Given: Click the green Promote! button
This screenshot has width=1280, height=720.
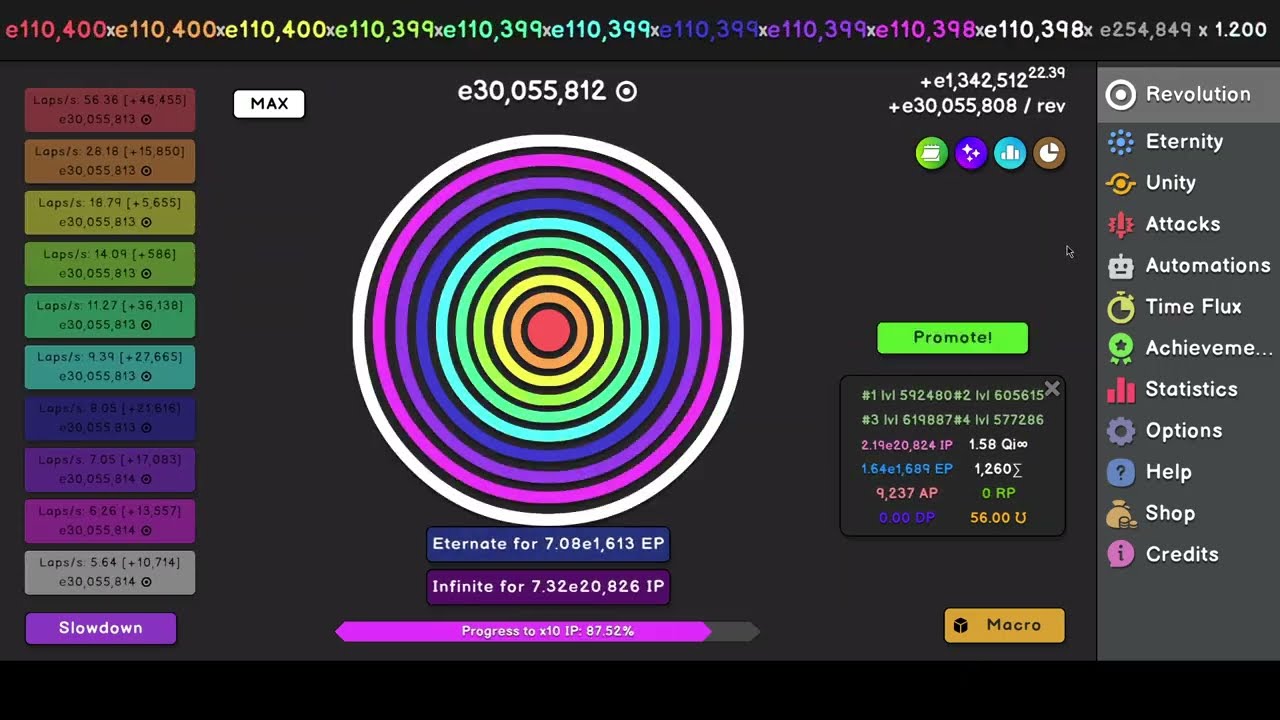Looking at the screenshot, I should pos(953,338).
